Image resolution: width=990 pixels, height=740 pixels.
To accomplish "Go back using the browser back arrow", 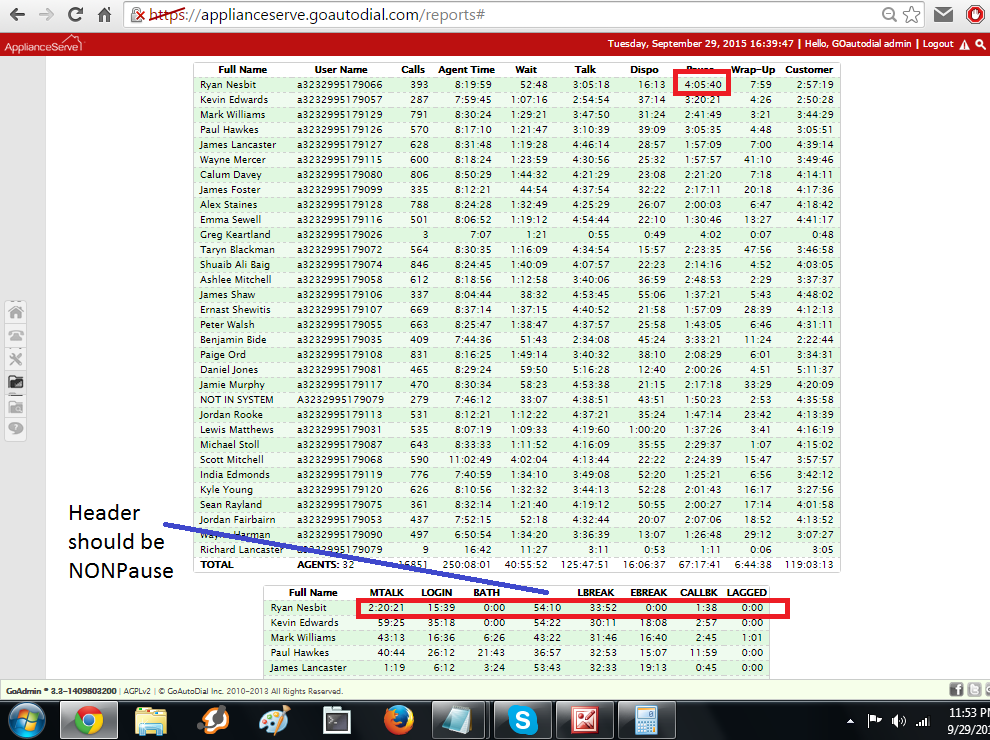I will pyautogui.click(x=17, y=14).
